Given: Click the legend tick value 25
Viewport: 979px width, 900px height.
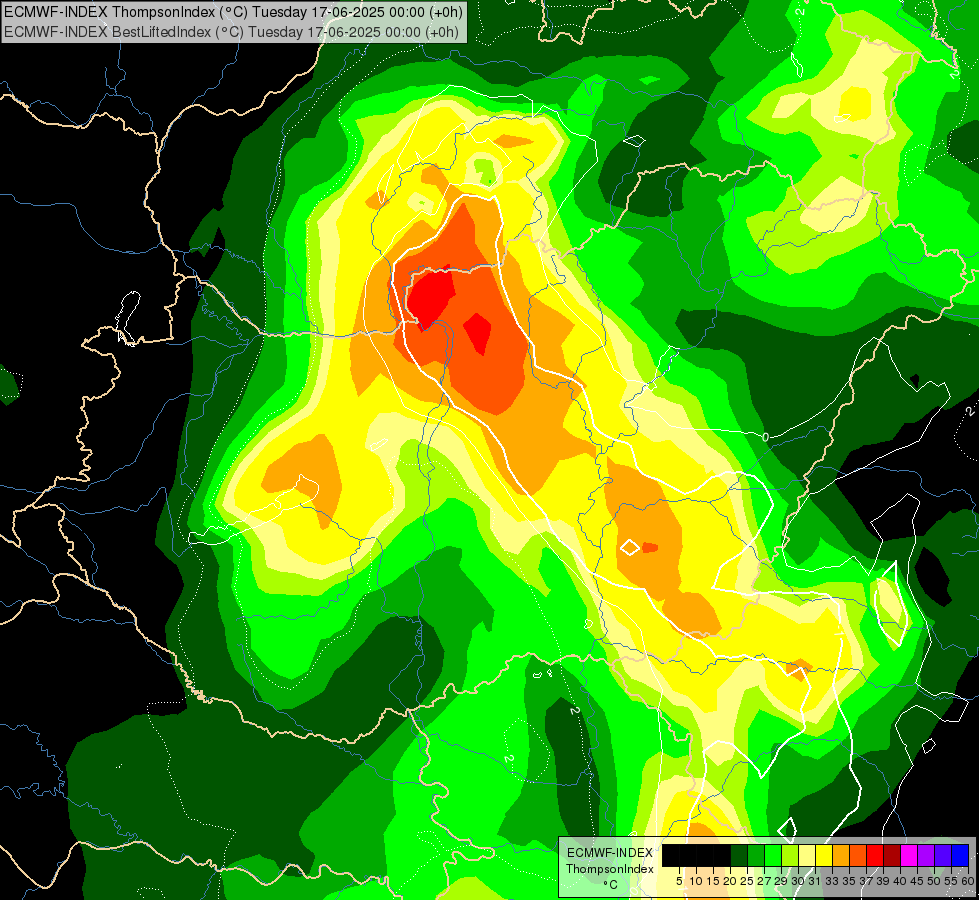Looking at the screenshot, I should point(747,881).
